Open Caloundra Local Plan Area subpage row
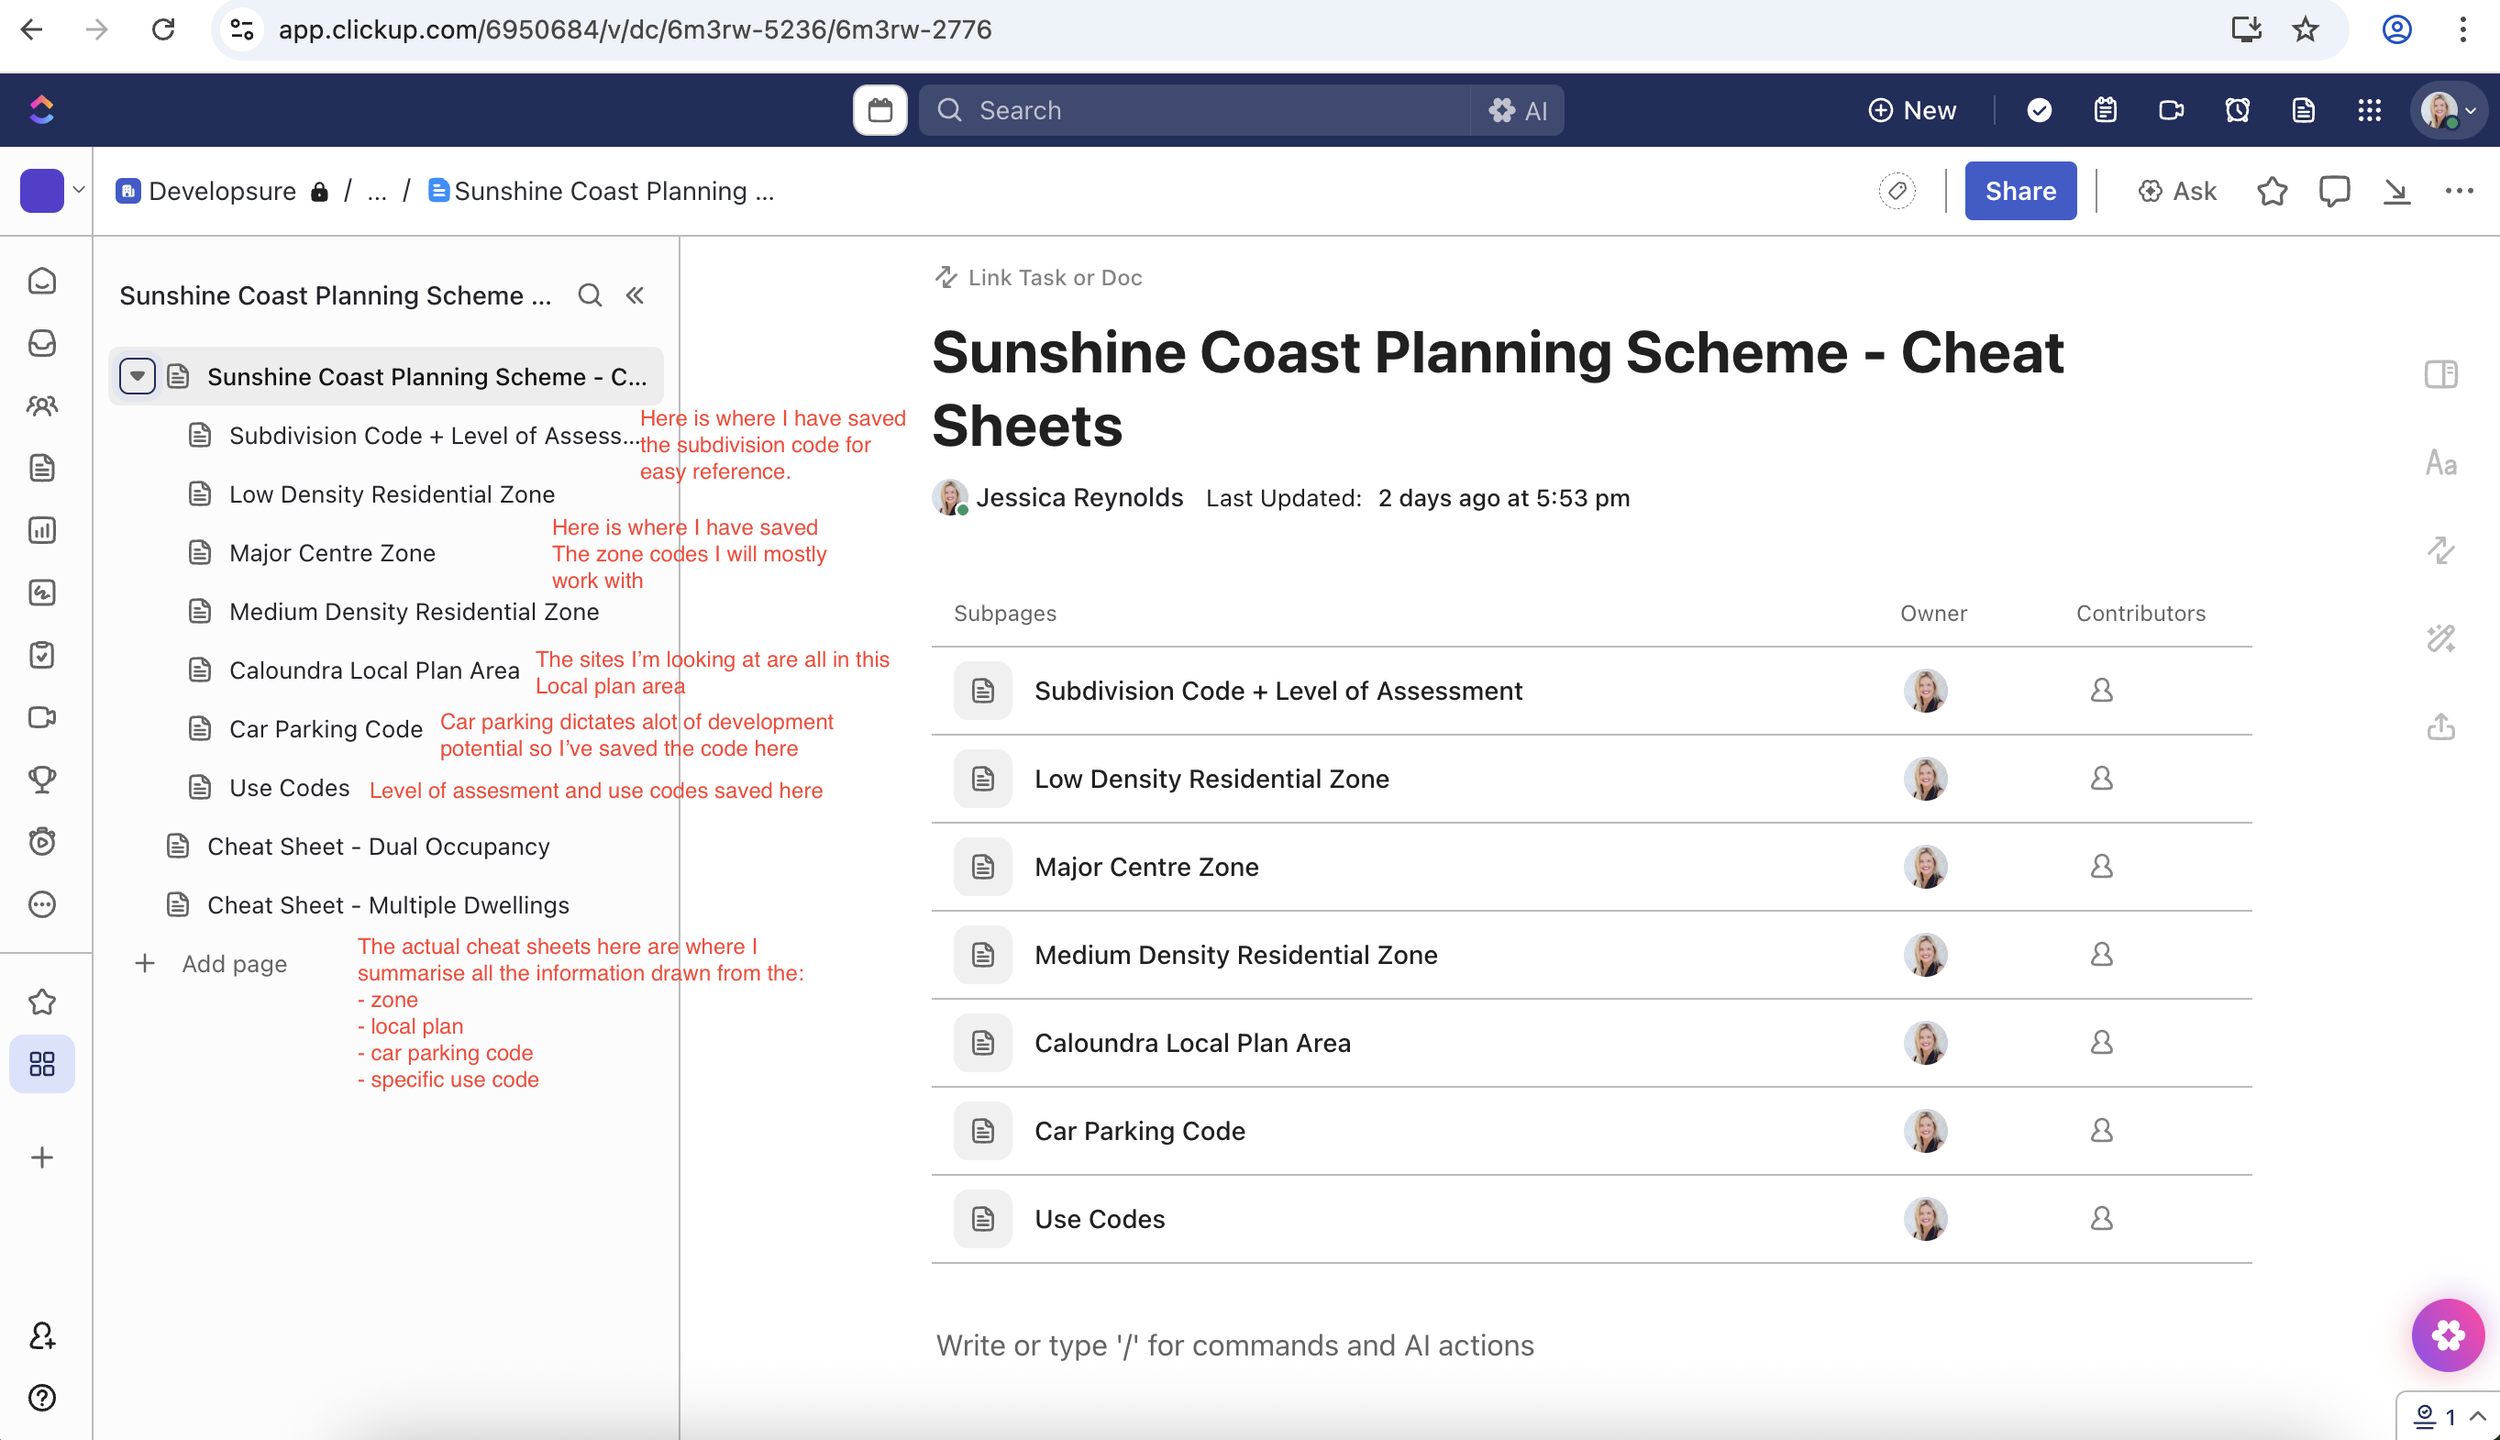2500x1440 pixels. click(1192, 1043)
